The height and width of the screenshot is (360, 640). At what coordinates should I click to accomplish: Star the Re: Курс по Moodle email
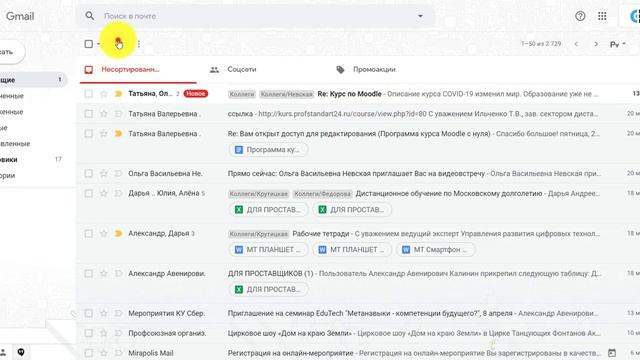tap(104, 94)
